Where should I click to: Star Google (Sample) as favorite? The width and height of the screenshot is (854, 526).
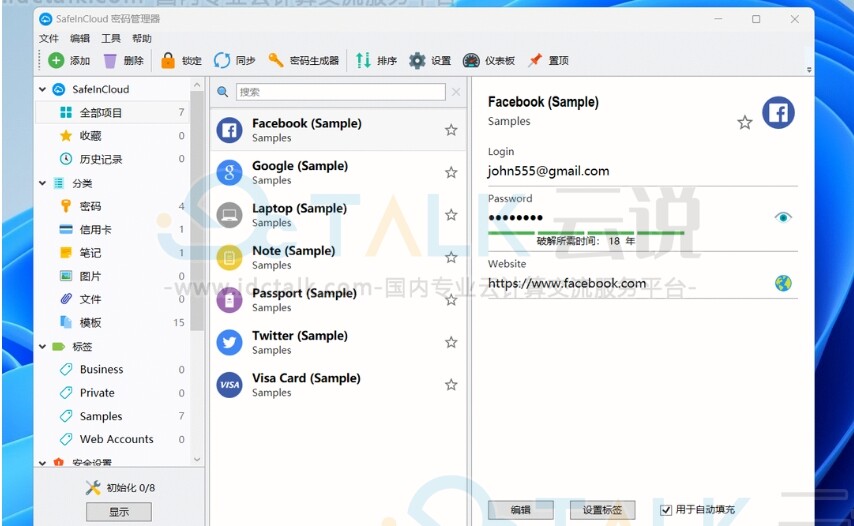pyautogui.click(x=451, y=172)
